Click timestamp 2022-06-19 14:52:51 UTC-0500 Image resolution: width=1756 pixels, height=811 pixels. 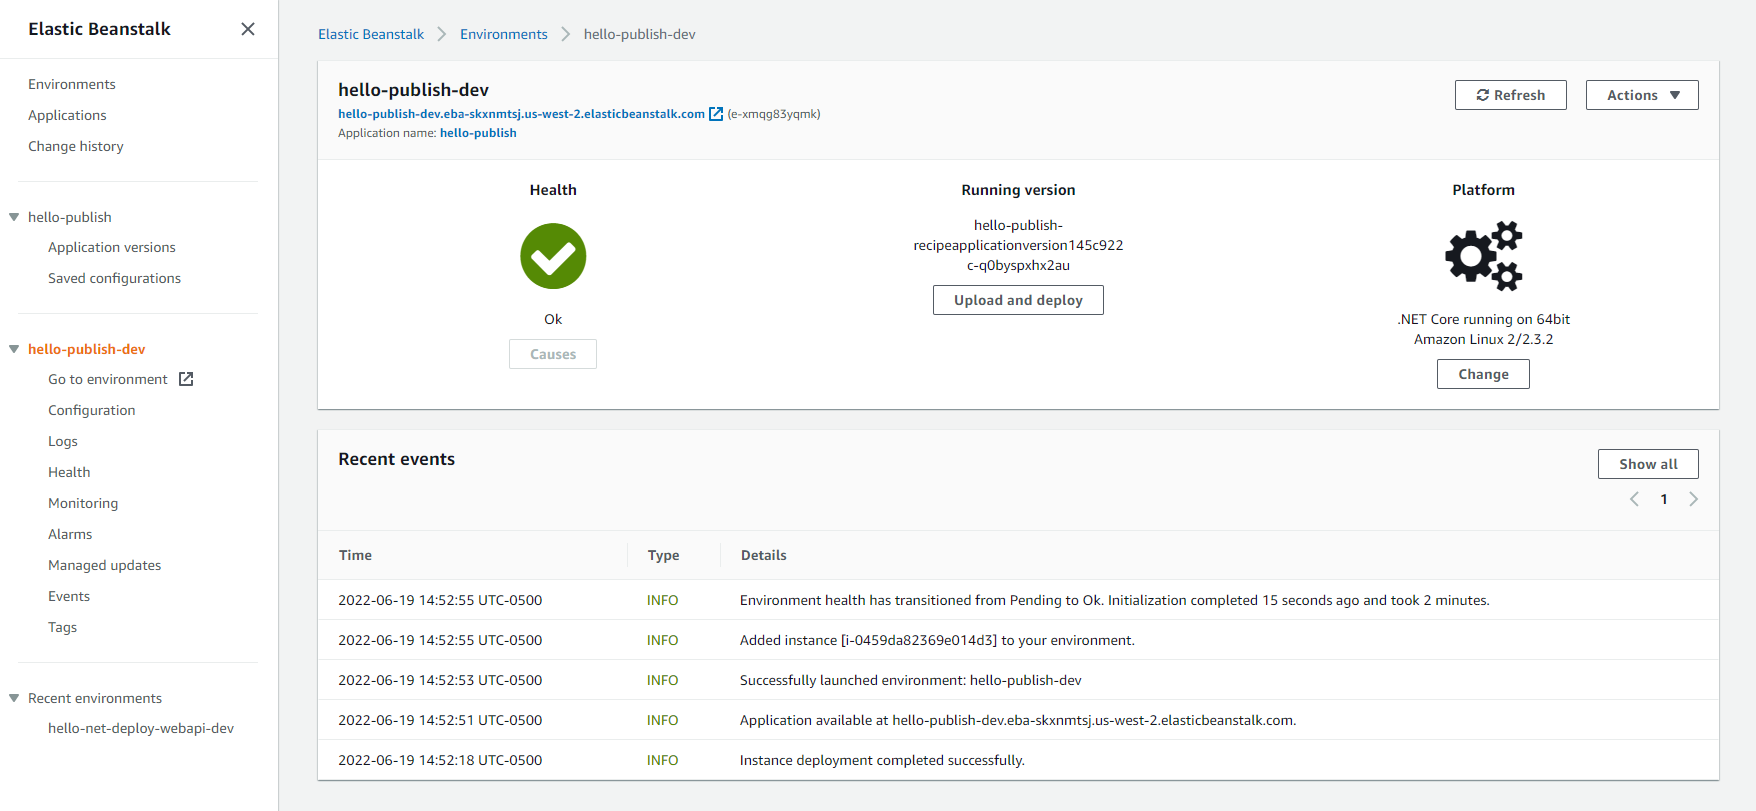pyautogui.click(x=440, y=720)
